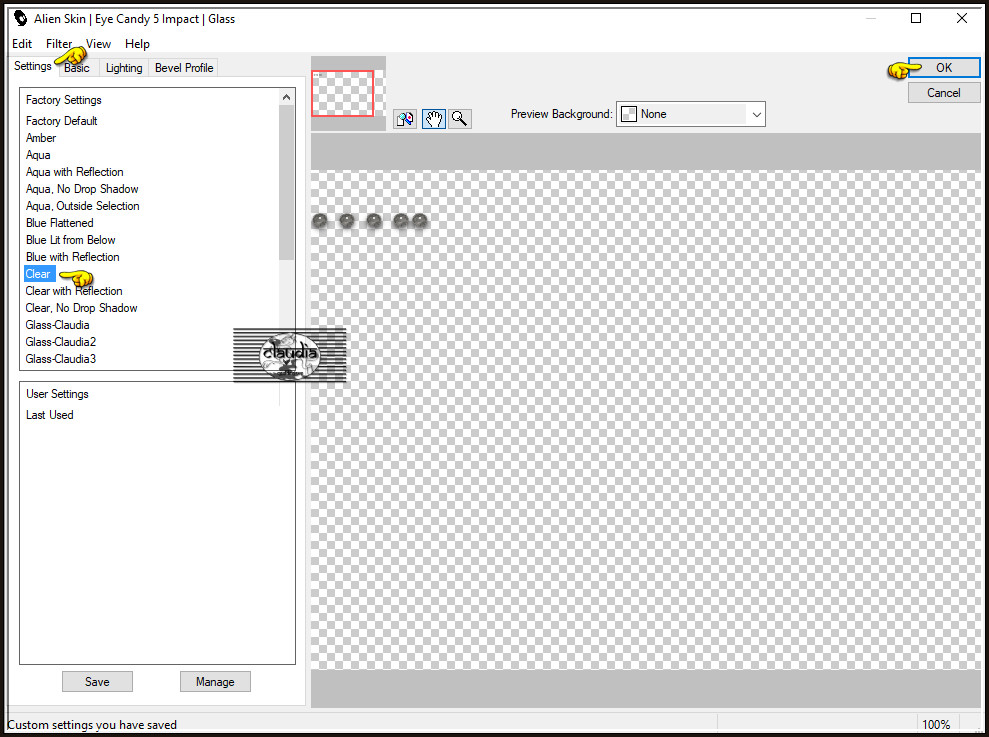The width and height of the screenshot is (989, 737).
Task: Select the Blue Lit from Below preset
Action: tap(71, 240)
